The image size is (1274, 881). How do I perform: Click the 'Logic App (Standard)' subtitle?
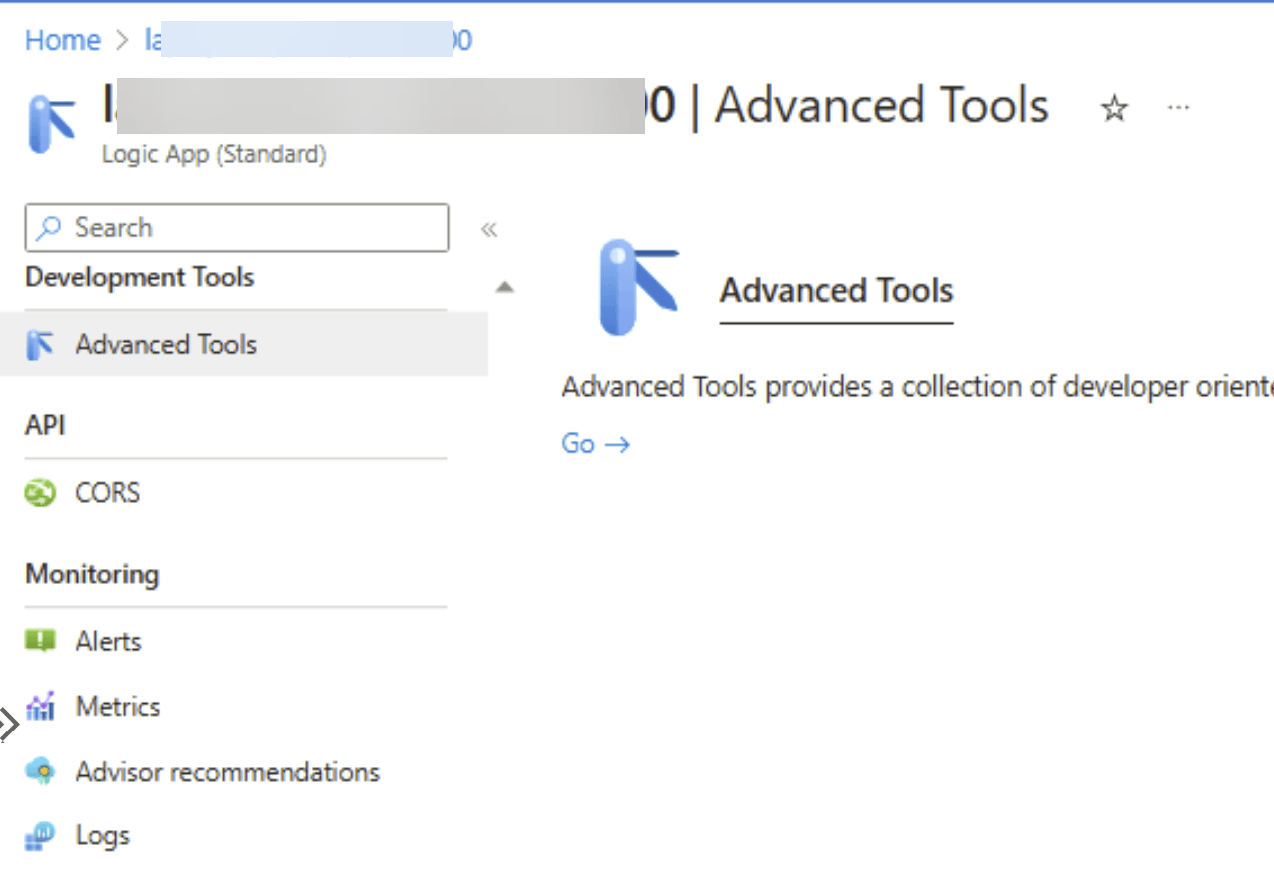coord(214,155)
